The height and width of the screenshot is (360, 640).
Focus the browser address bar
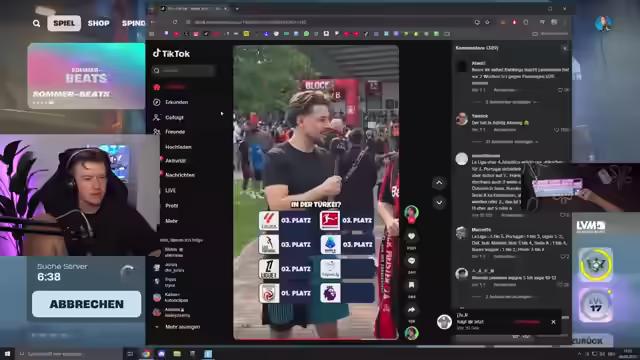[327, 22]
